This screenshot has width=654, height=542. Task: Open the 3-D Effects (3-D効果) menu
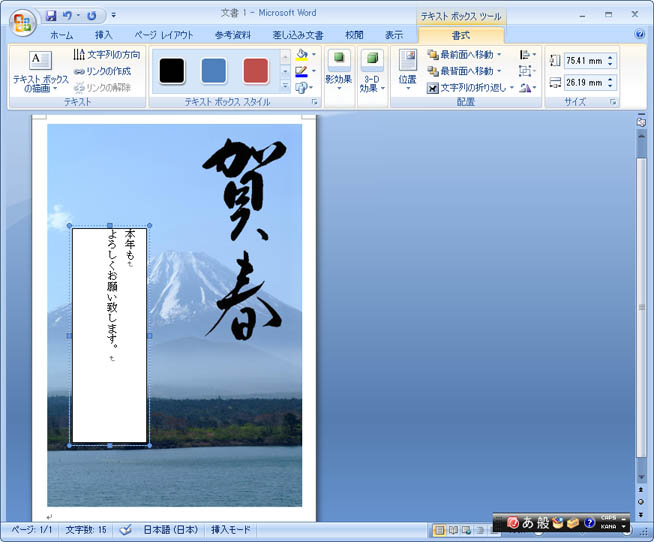371,72
